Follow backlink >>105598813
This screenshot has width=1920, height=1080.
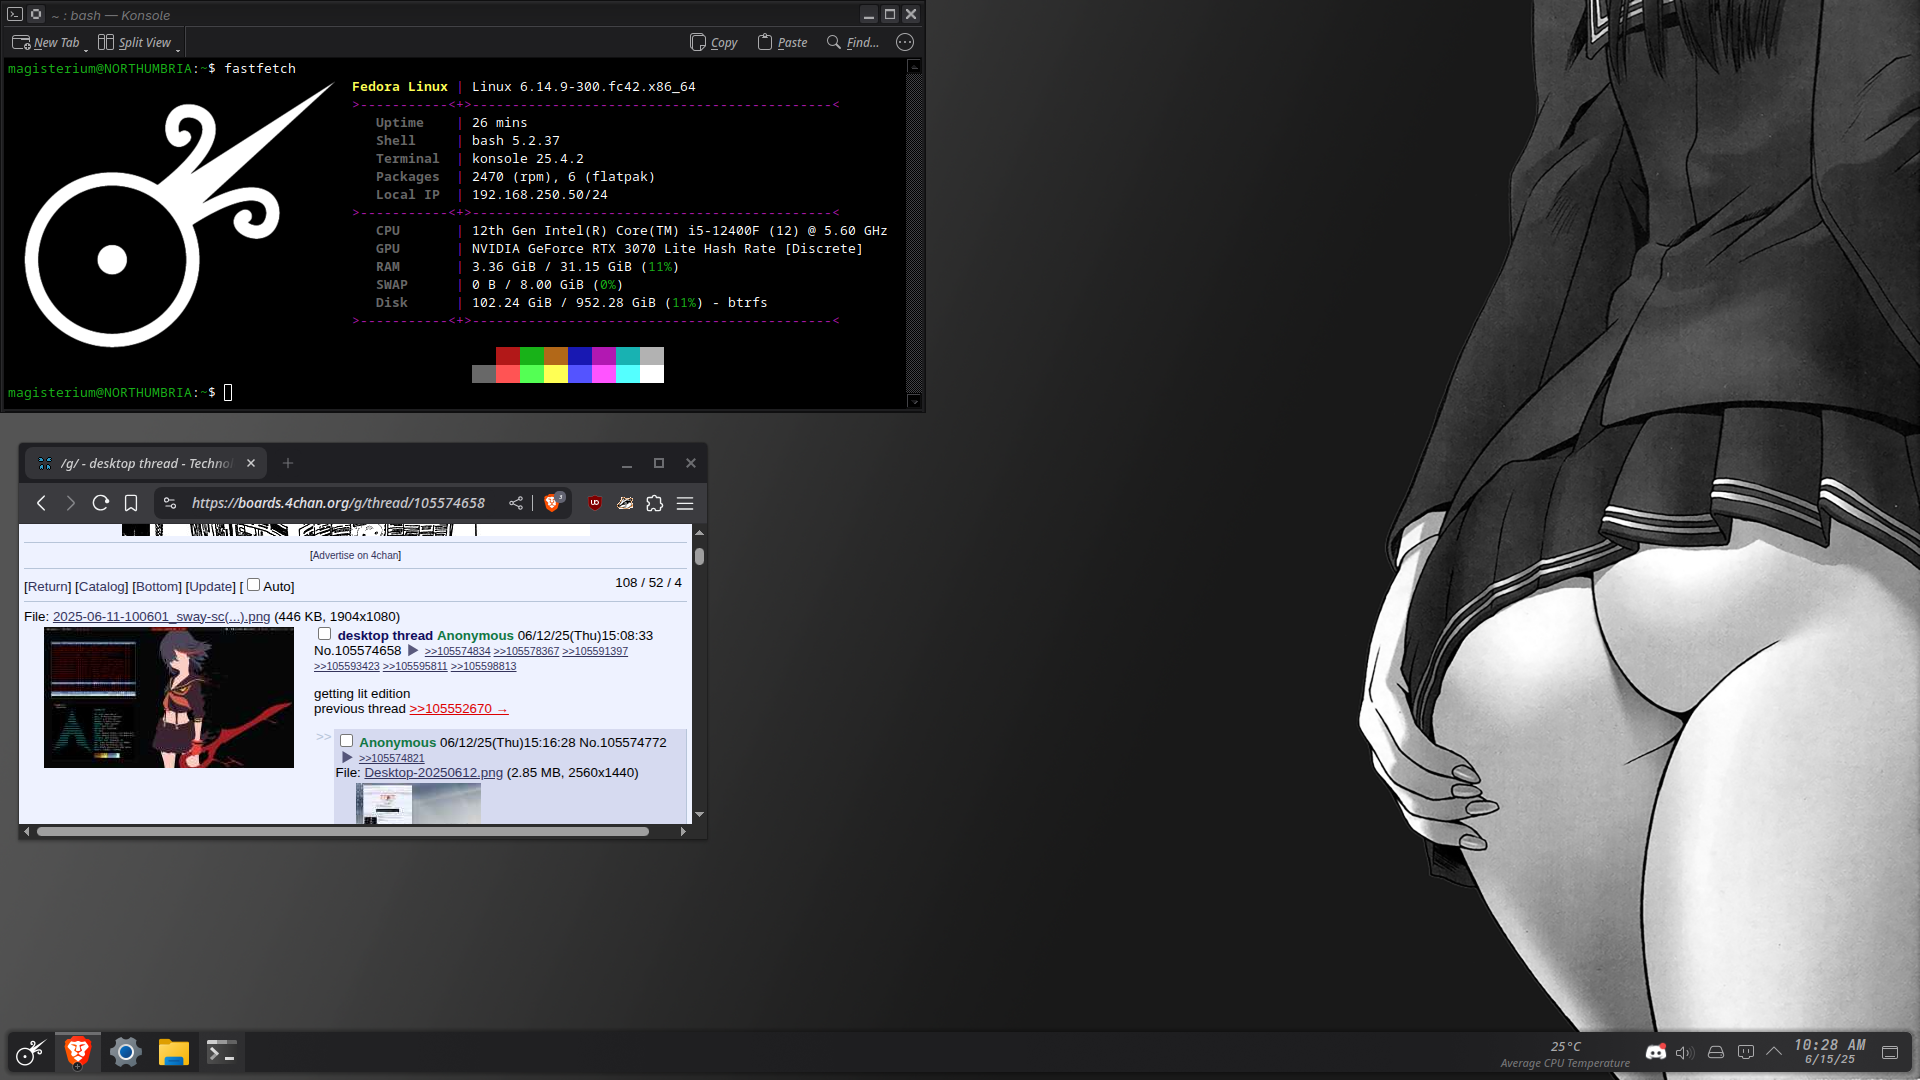(483, 666)
